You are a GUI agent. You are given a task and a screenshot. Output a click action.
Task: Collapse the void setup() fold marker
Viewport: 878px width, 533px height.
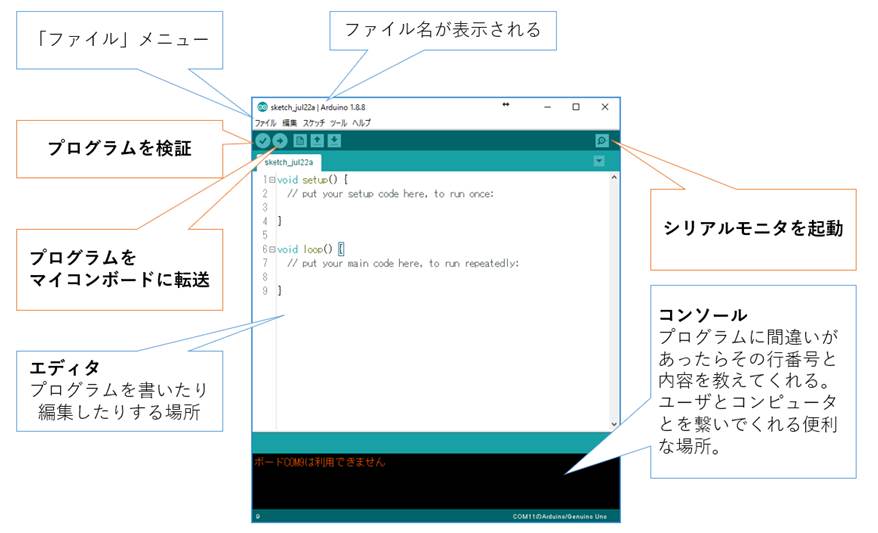coord(272,180)
